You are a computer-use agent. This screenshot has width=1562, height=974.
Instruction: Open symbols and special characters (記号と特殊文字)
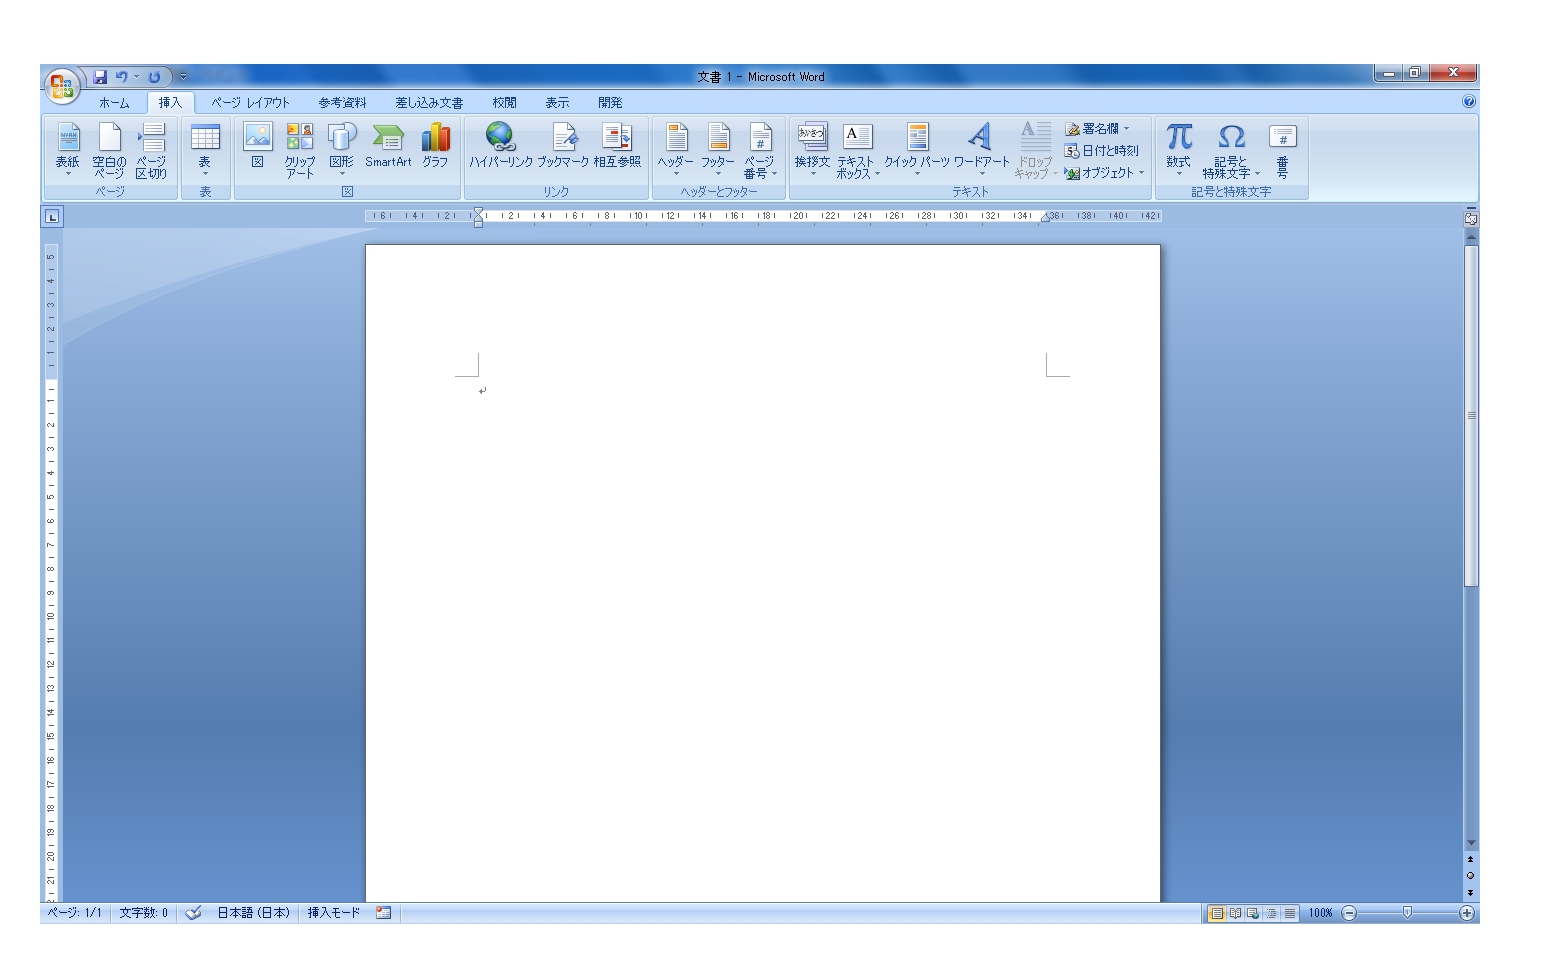coord(1231,150)
